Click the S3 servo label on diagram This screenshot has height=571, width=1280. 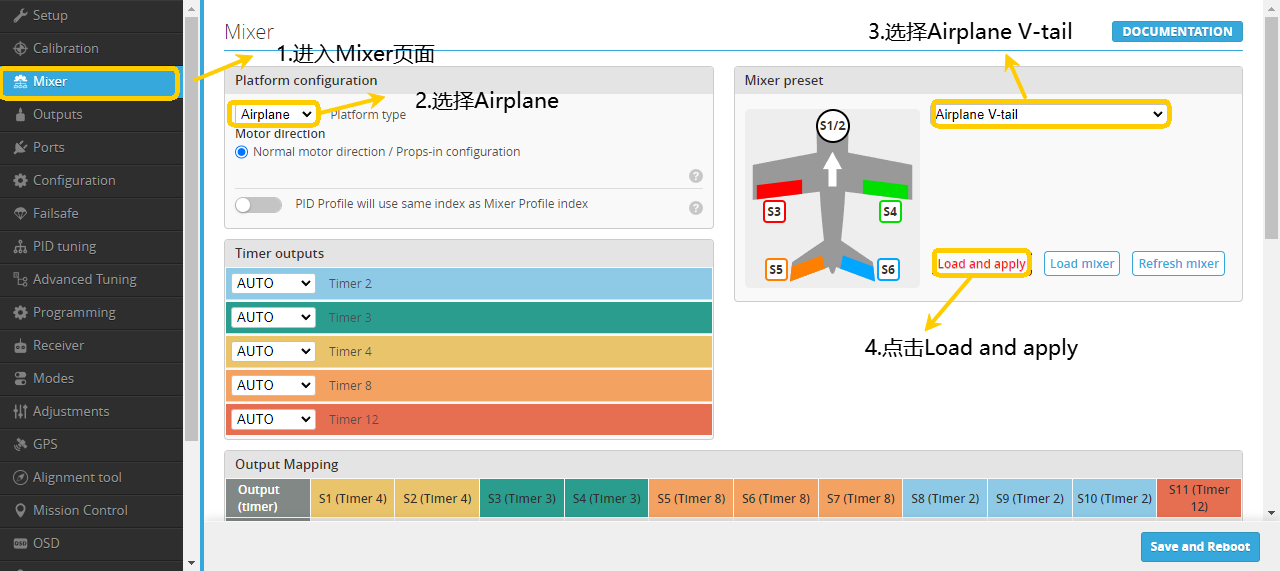774,212
